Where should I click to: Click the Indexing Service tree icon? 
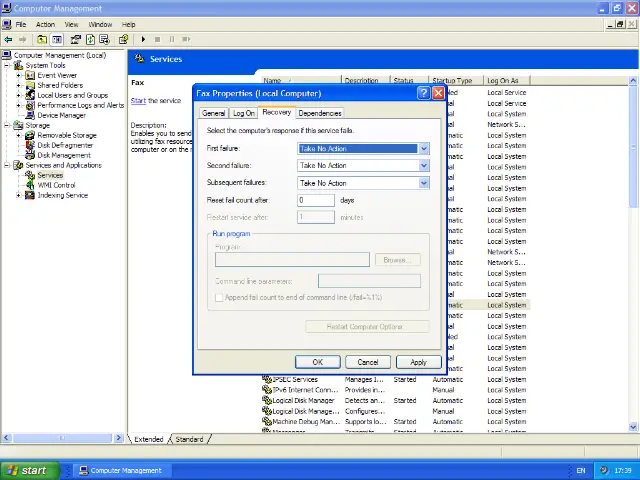point(30,195)
